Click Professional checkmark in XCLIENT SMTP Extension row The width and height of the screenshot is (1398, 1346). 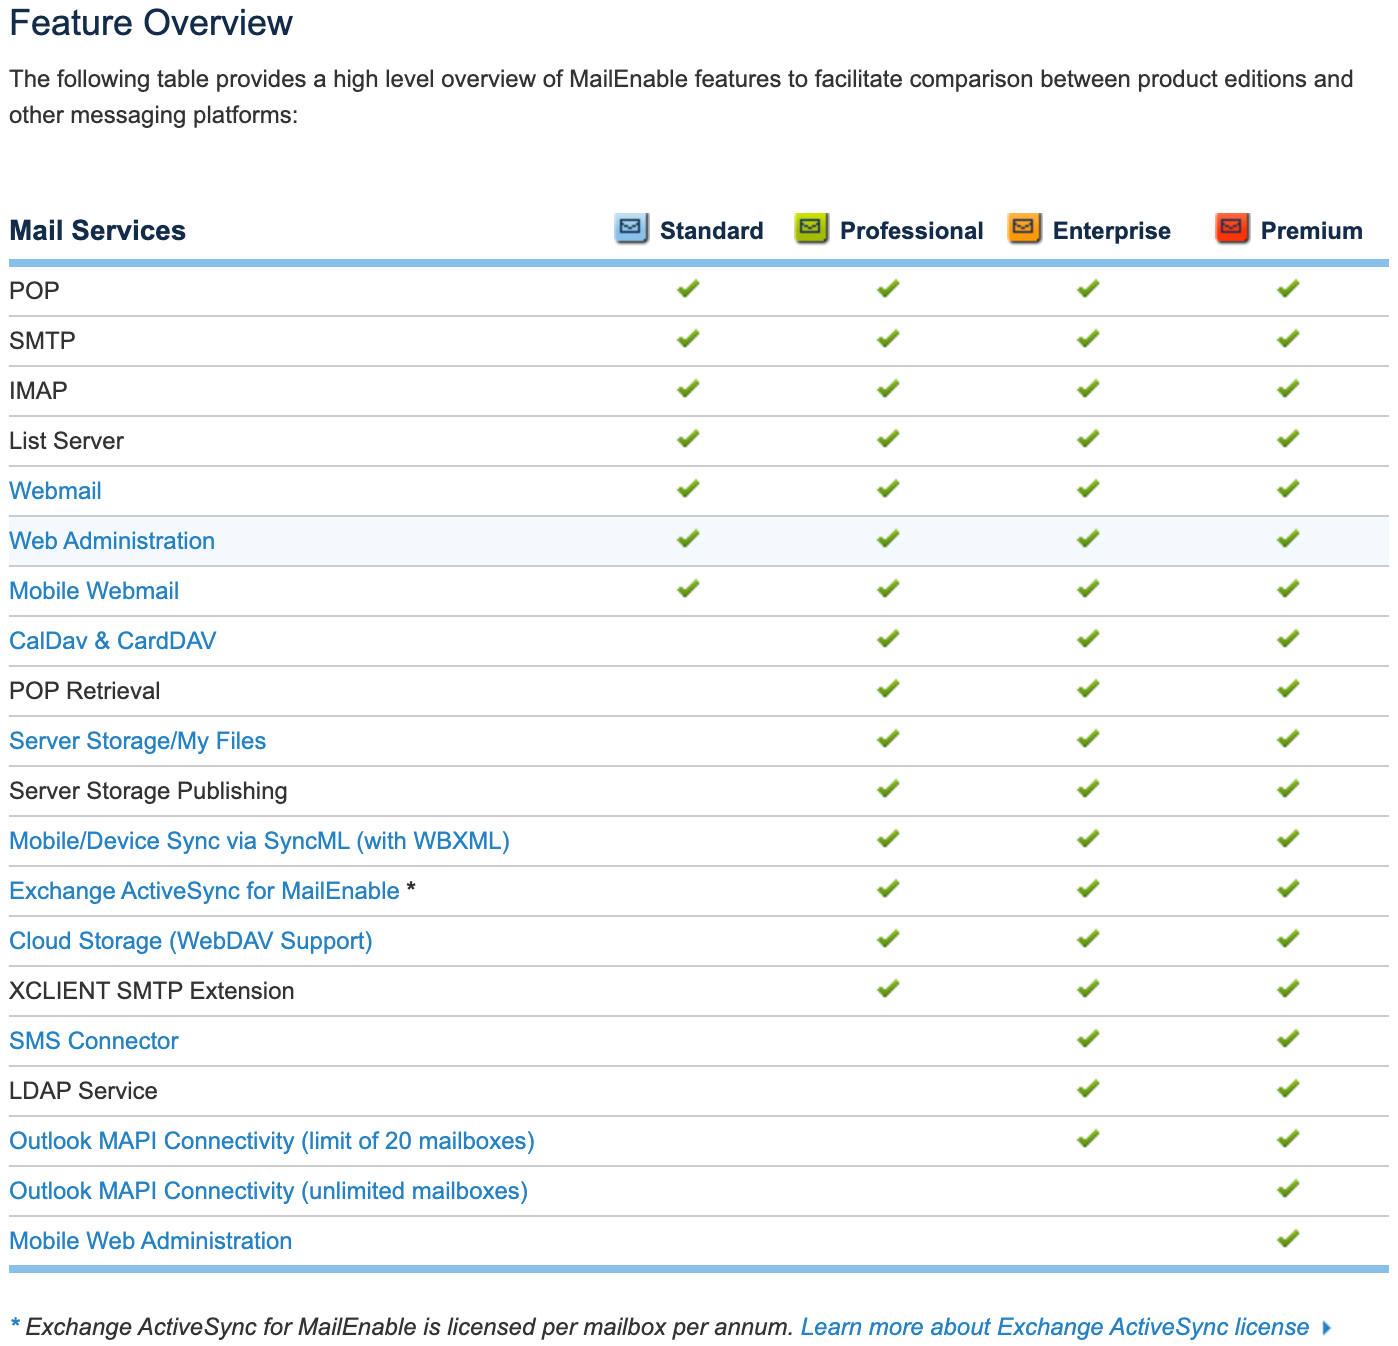(888, 989)
